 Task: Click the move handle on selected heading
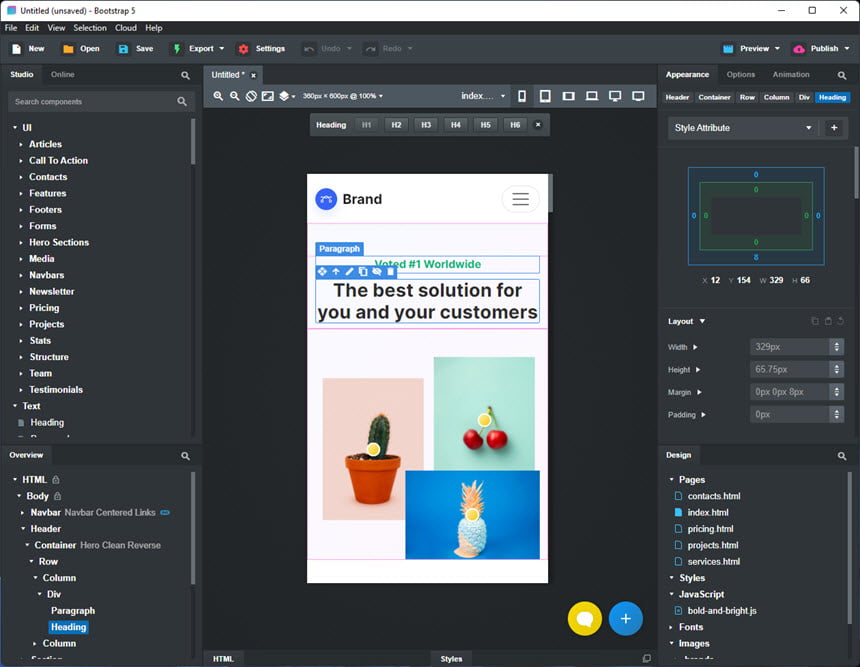322,272
